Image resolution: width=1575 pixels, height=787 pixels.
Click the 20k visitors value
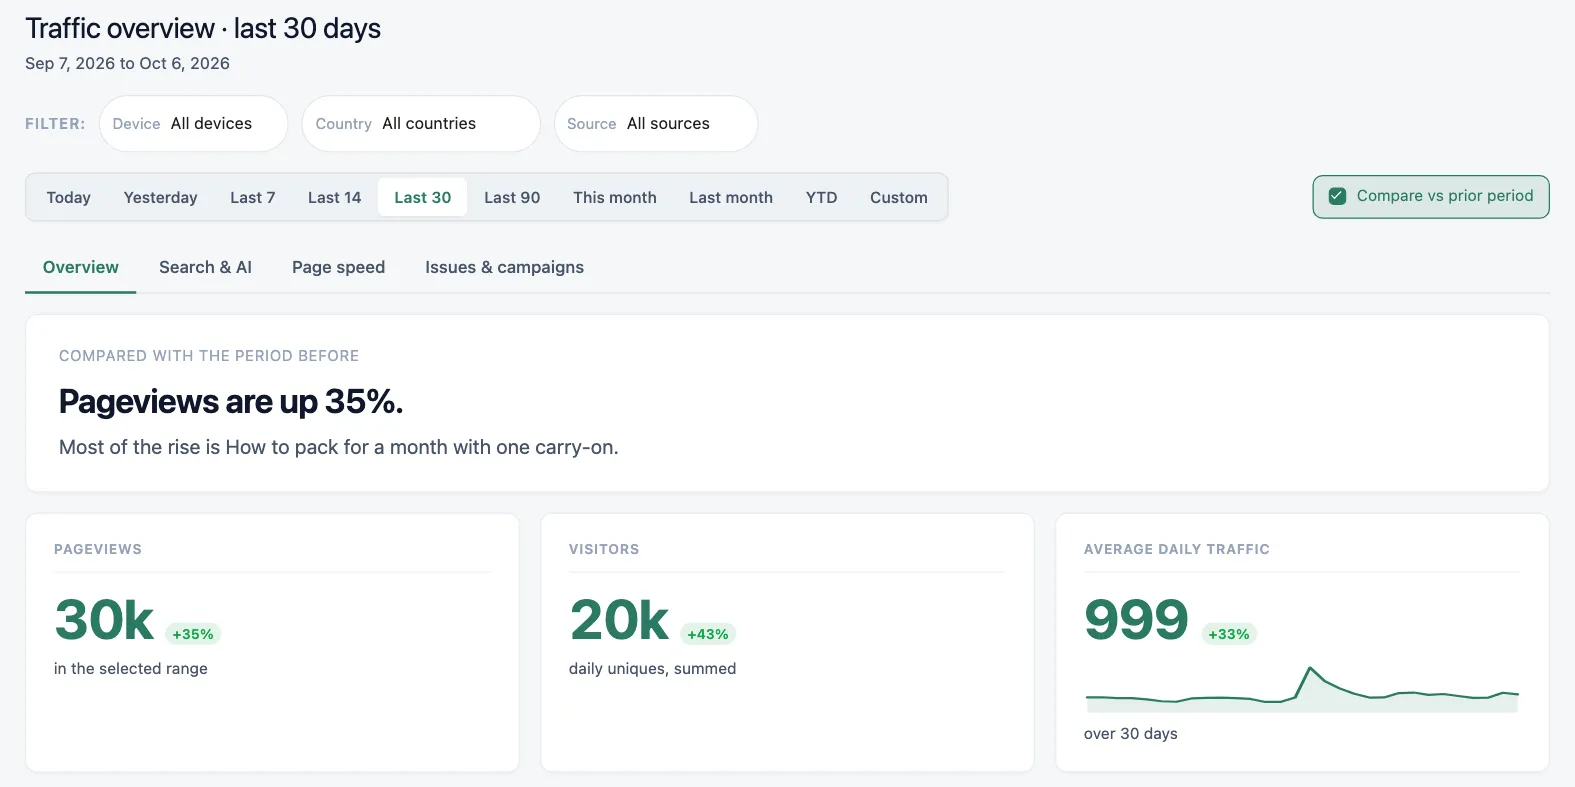[619, 620]
